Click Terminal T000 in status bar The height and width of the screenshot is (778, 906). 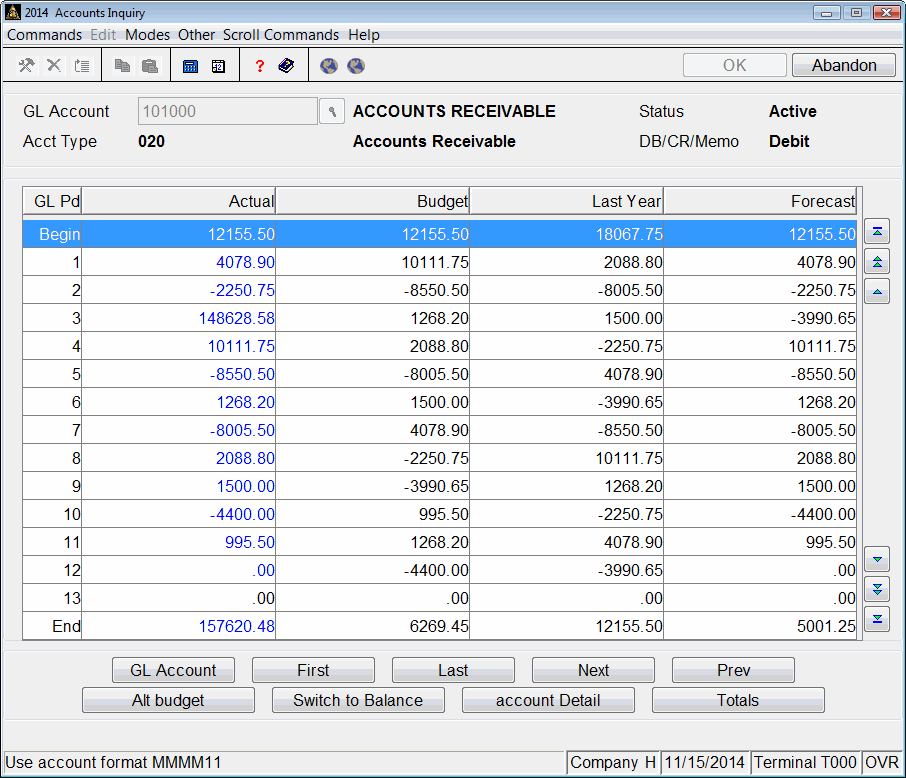805,762
